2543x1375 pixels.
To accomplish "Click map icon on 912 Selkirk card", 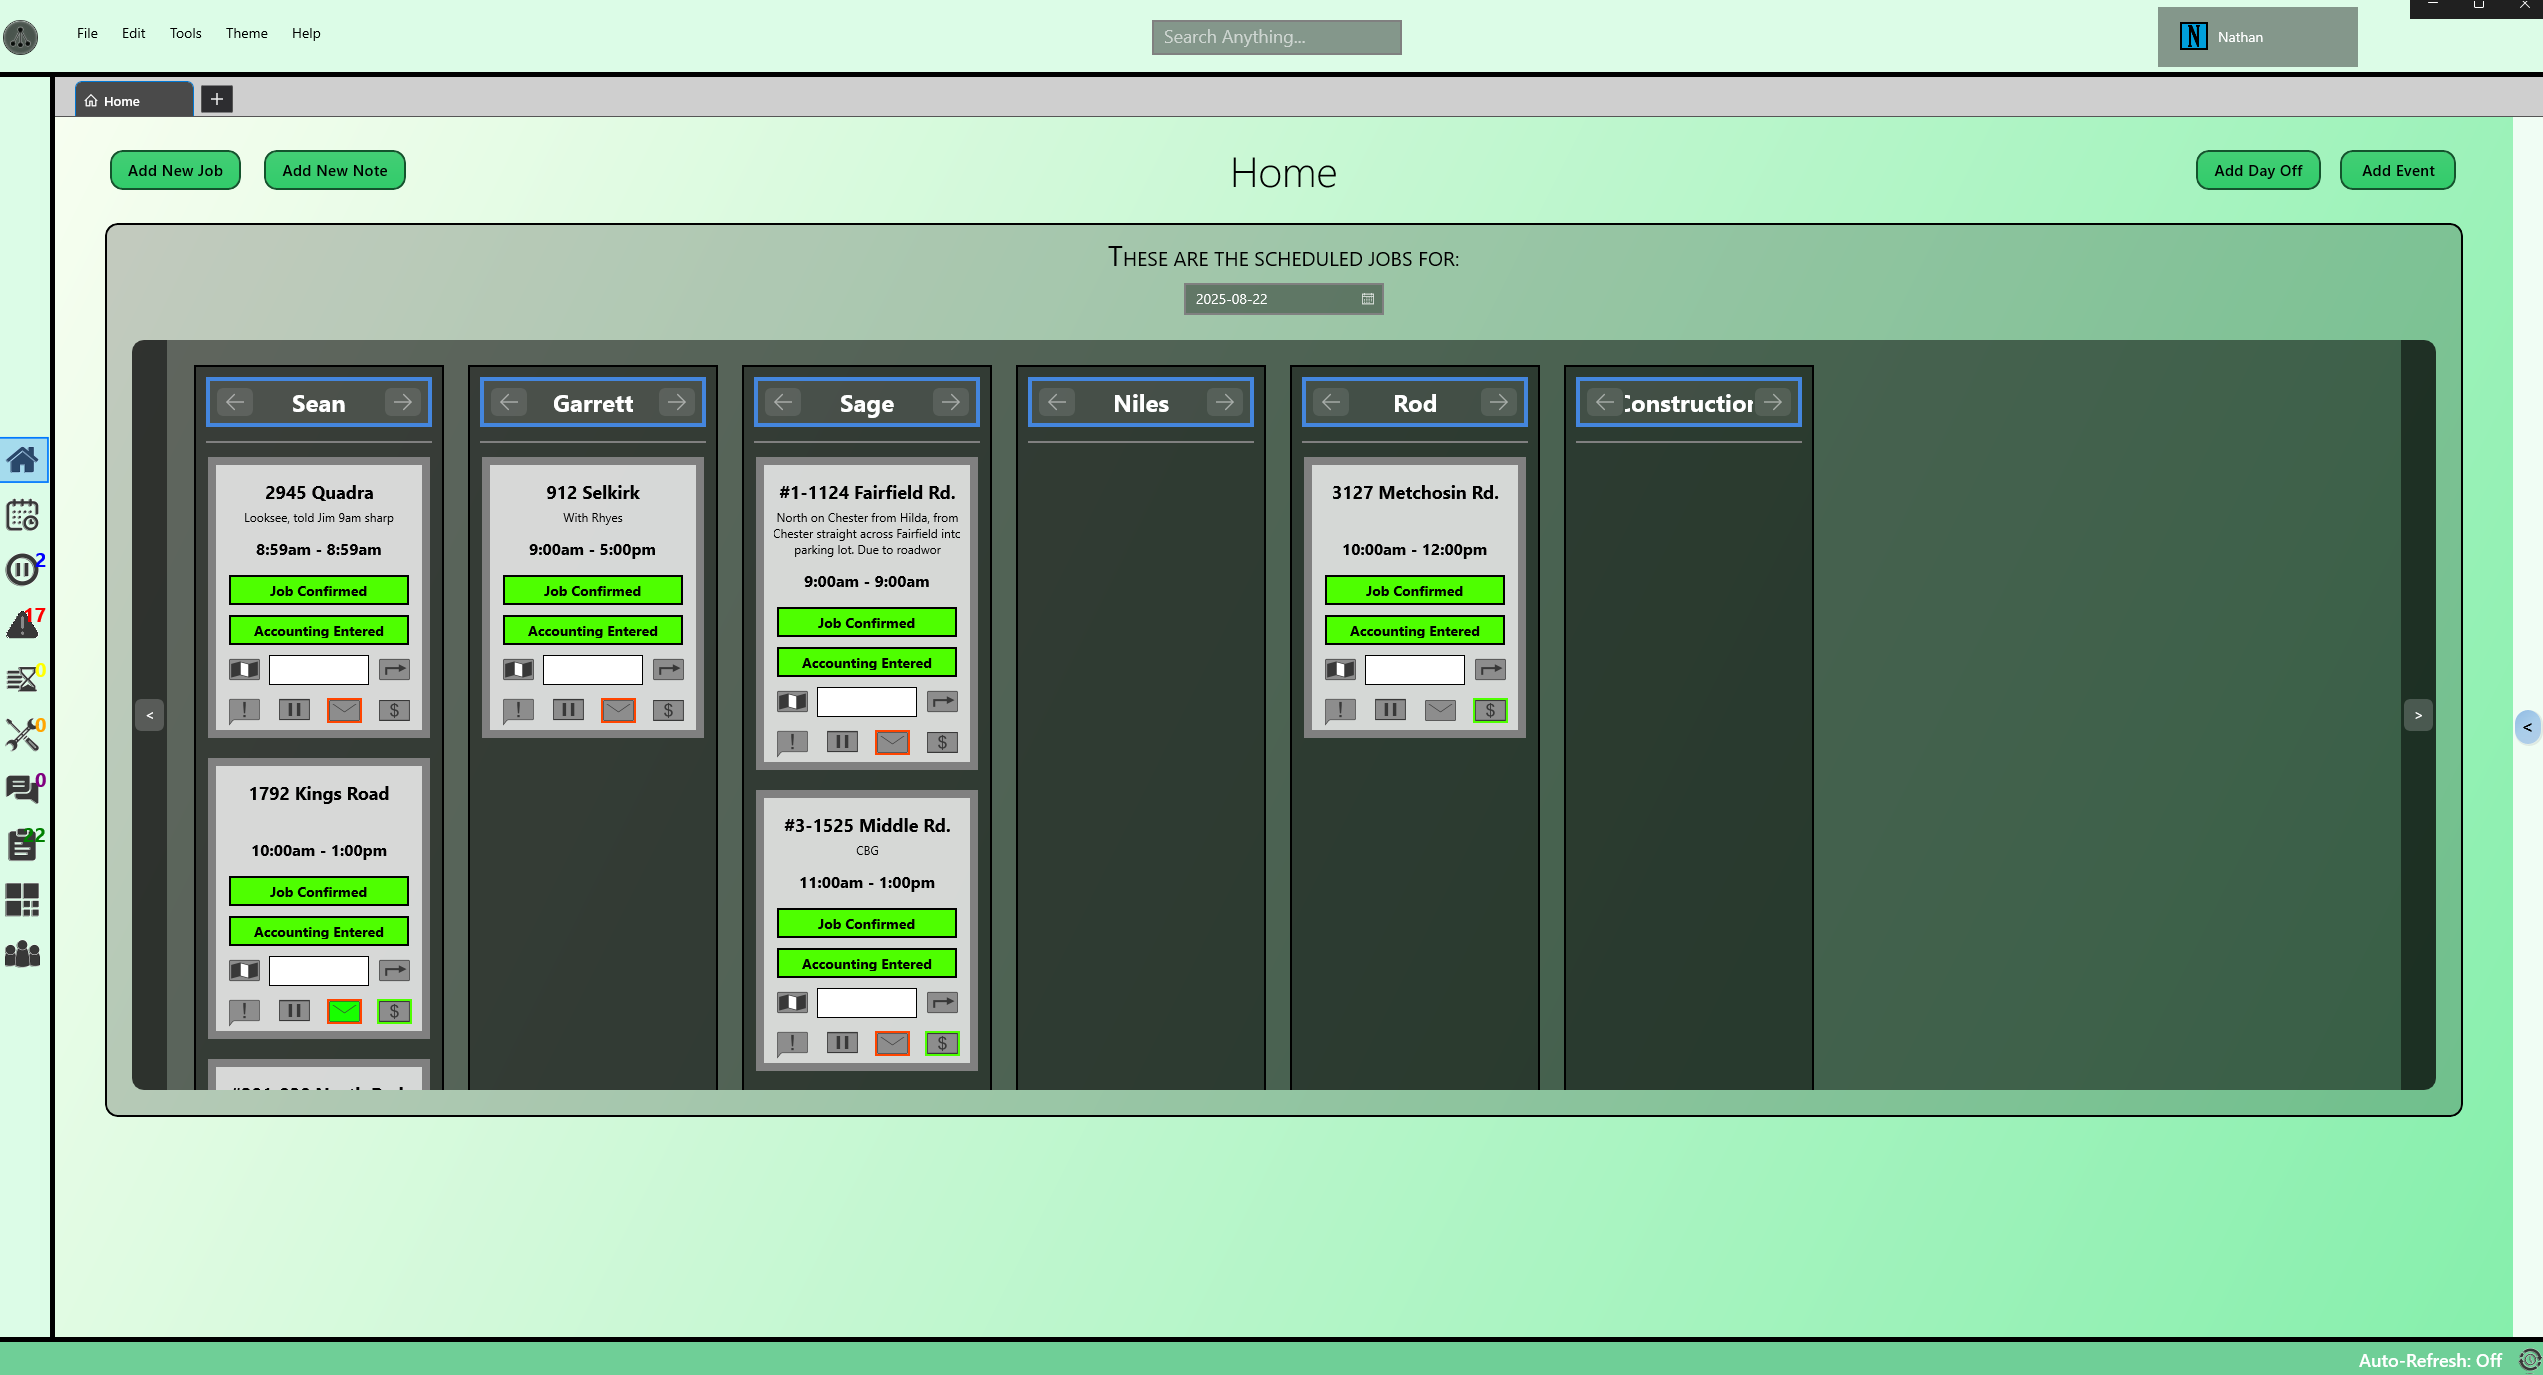I will point(518,670).
